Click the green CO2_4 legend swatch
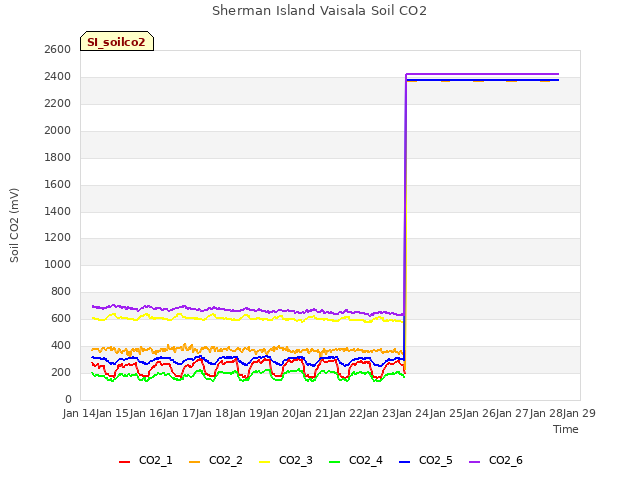The width and height of the screenshot is (640, 480). 335,462
